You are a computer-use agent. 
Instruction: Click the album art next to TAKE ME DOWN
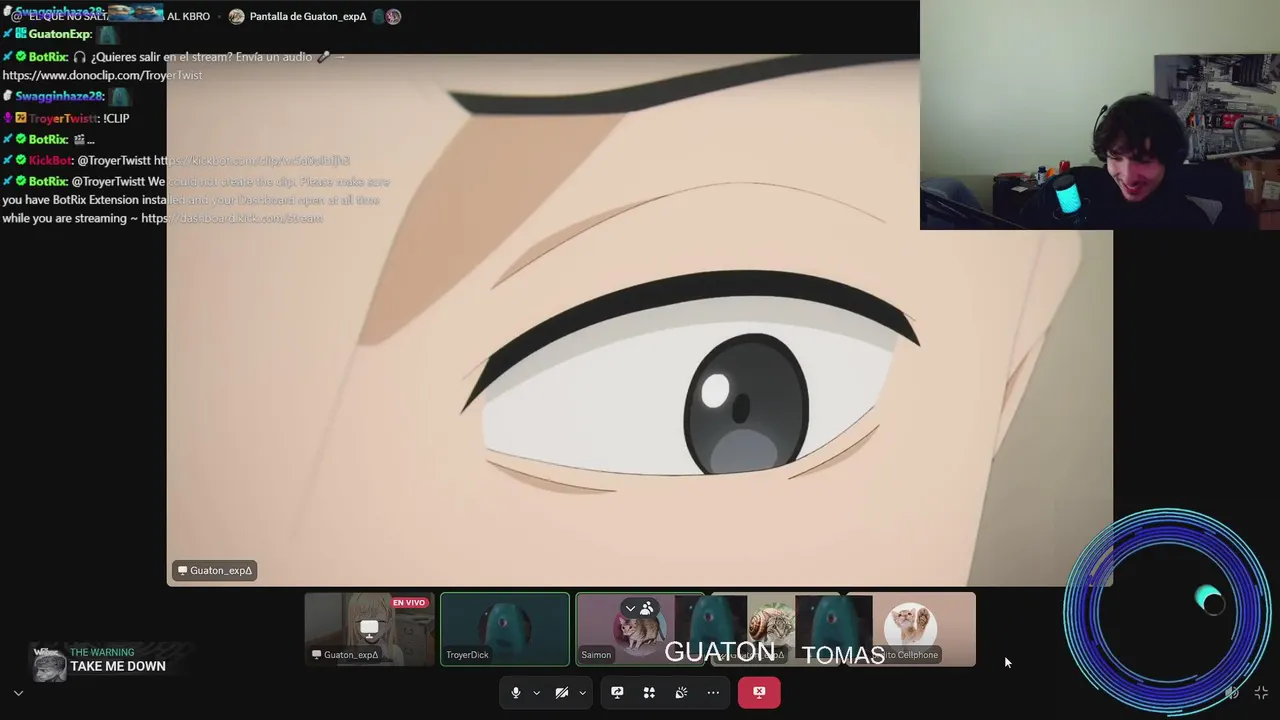49,664
